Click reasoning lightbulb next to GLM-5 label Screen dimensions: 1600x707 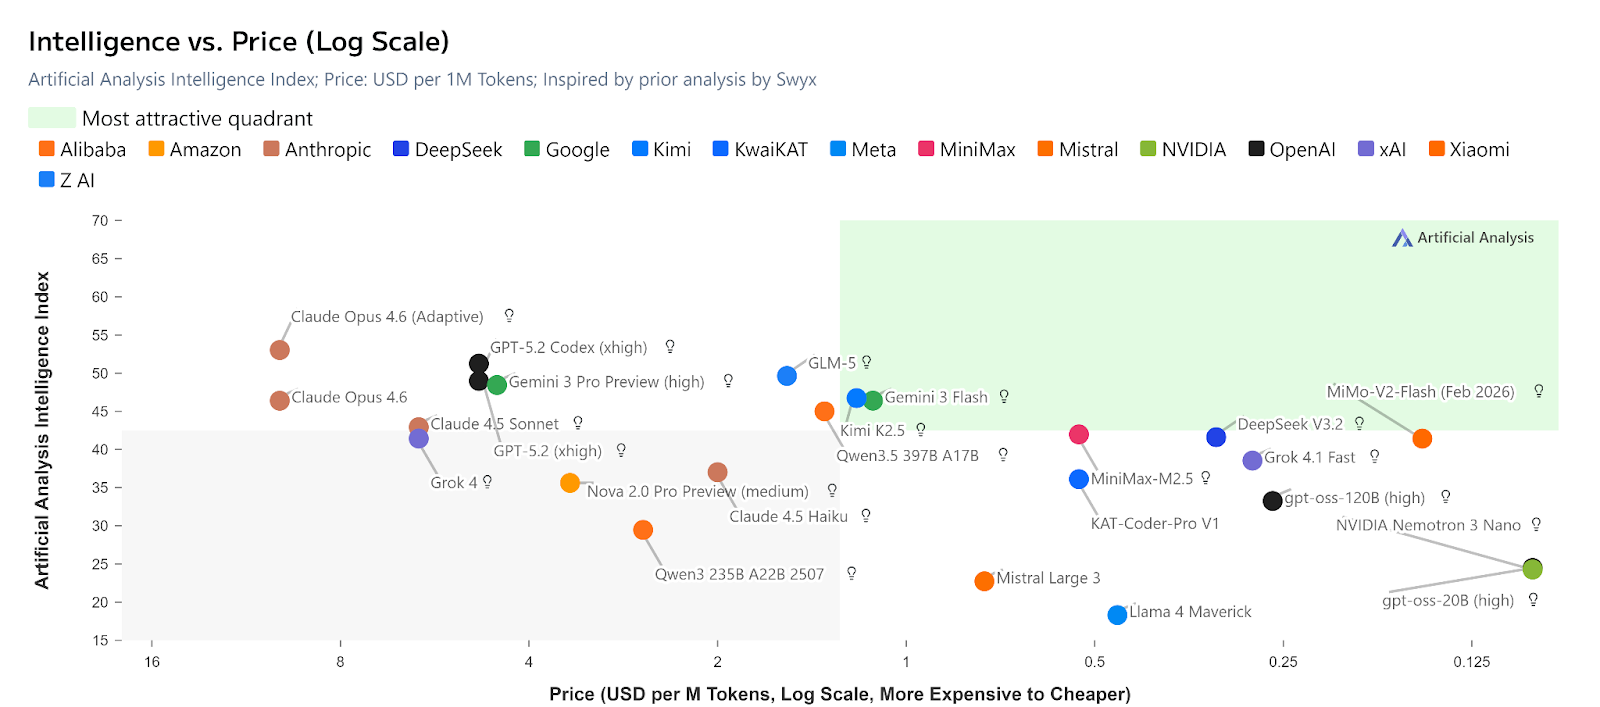pos(867,362)
